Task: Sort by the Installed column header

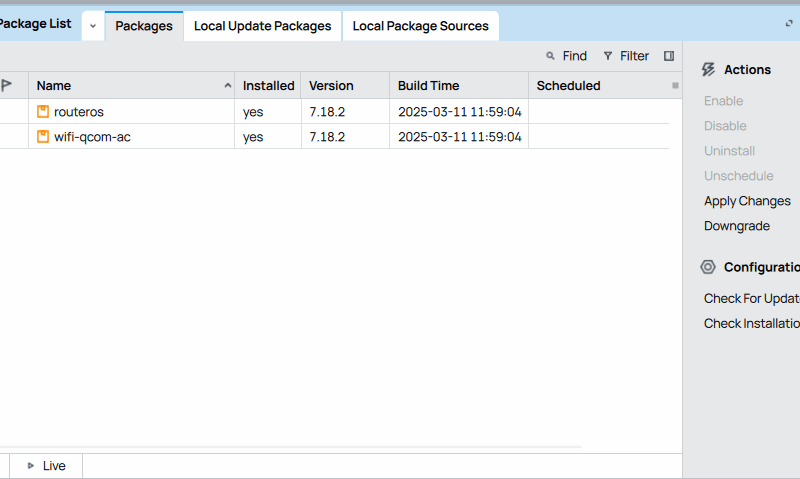Action: click(268, 86)
